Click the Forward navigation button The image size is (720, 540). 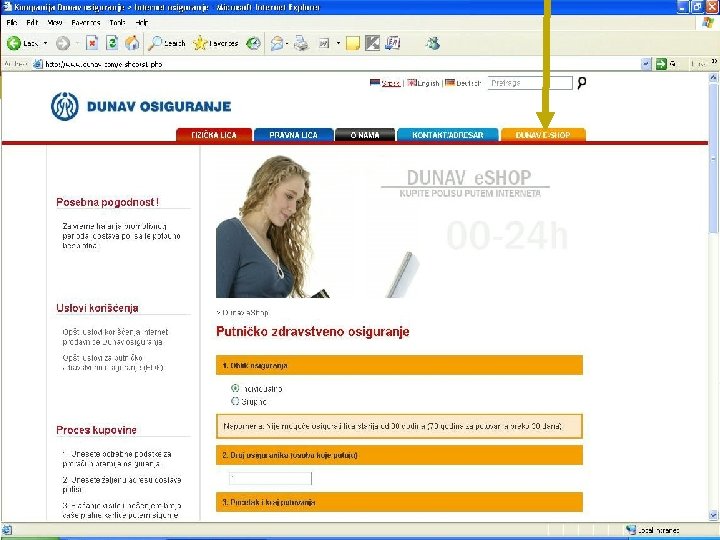click(x=63, y=43)
